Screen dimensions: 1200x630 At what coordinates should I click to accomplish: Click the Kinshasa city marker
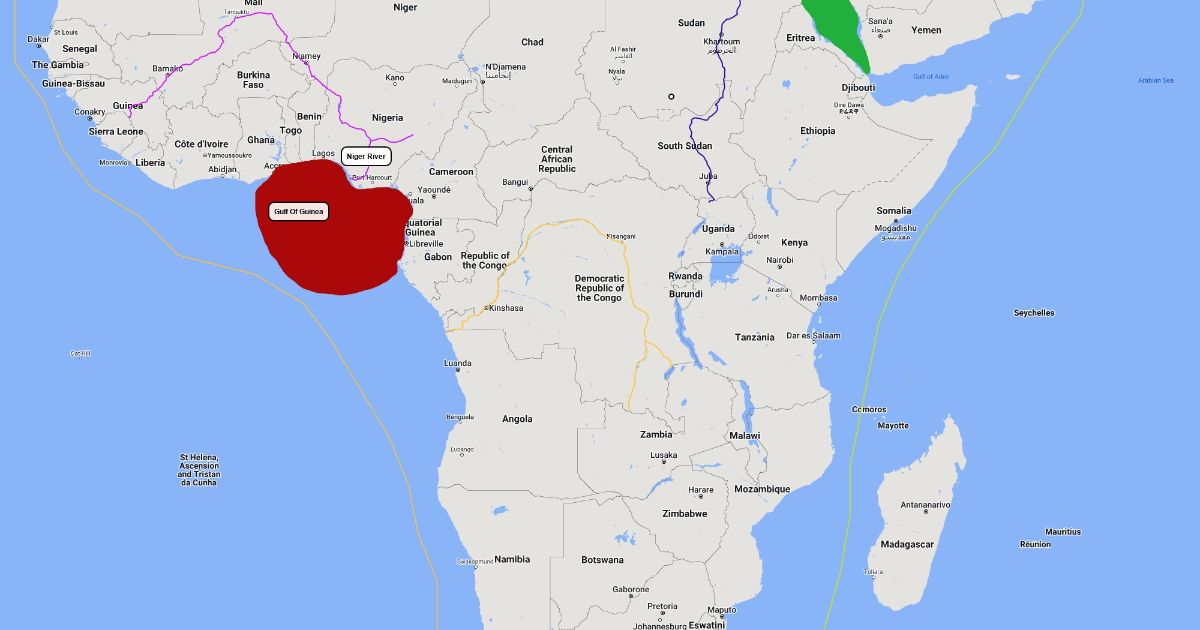[x=486, y=308]
